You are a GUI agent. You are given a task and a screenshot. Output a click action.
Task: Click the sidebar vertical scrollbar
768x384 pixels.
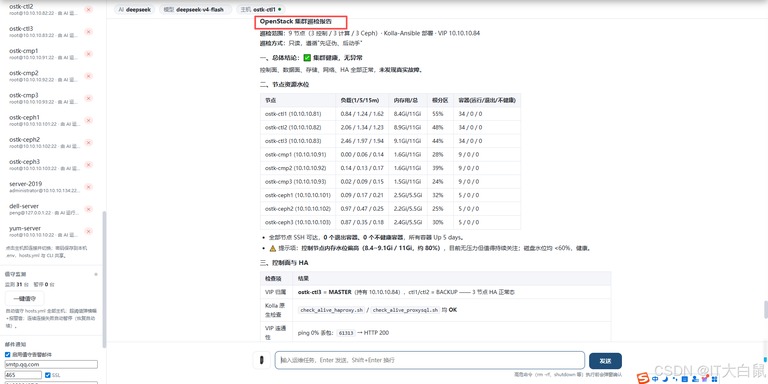click(x=104, y=279)
